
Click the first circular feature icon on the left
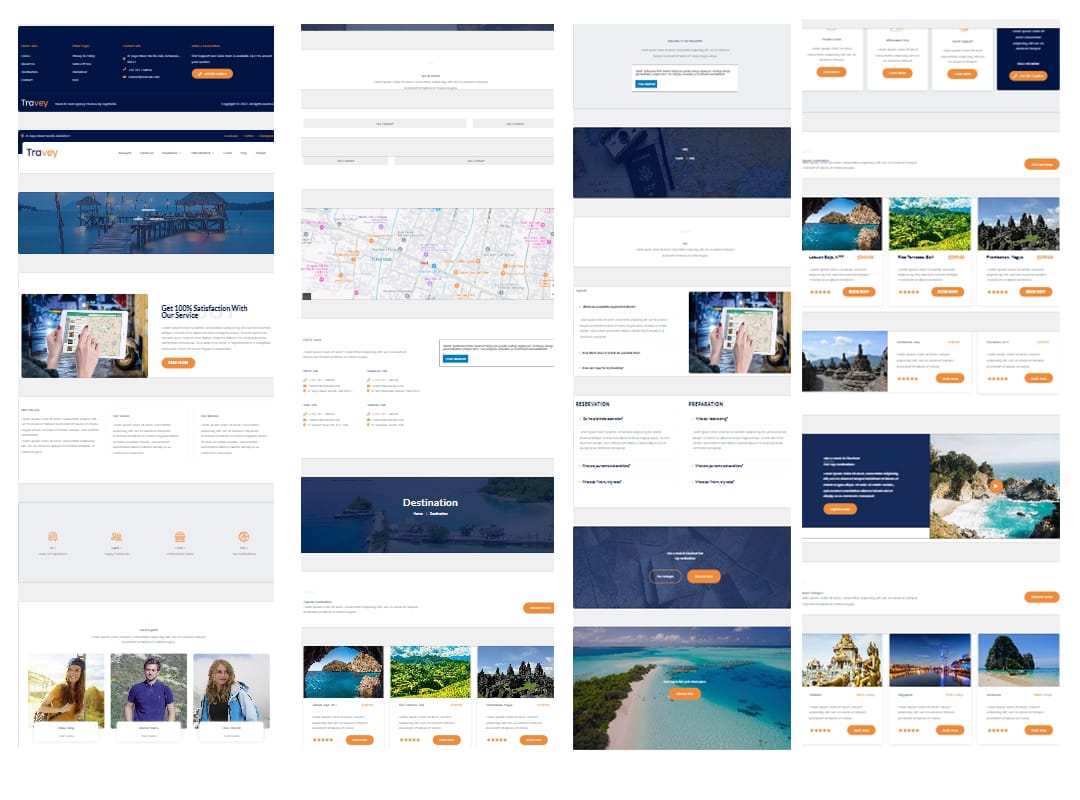click(52, 535)
